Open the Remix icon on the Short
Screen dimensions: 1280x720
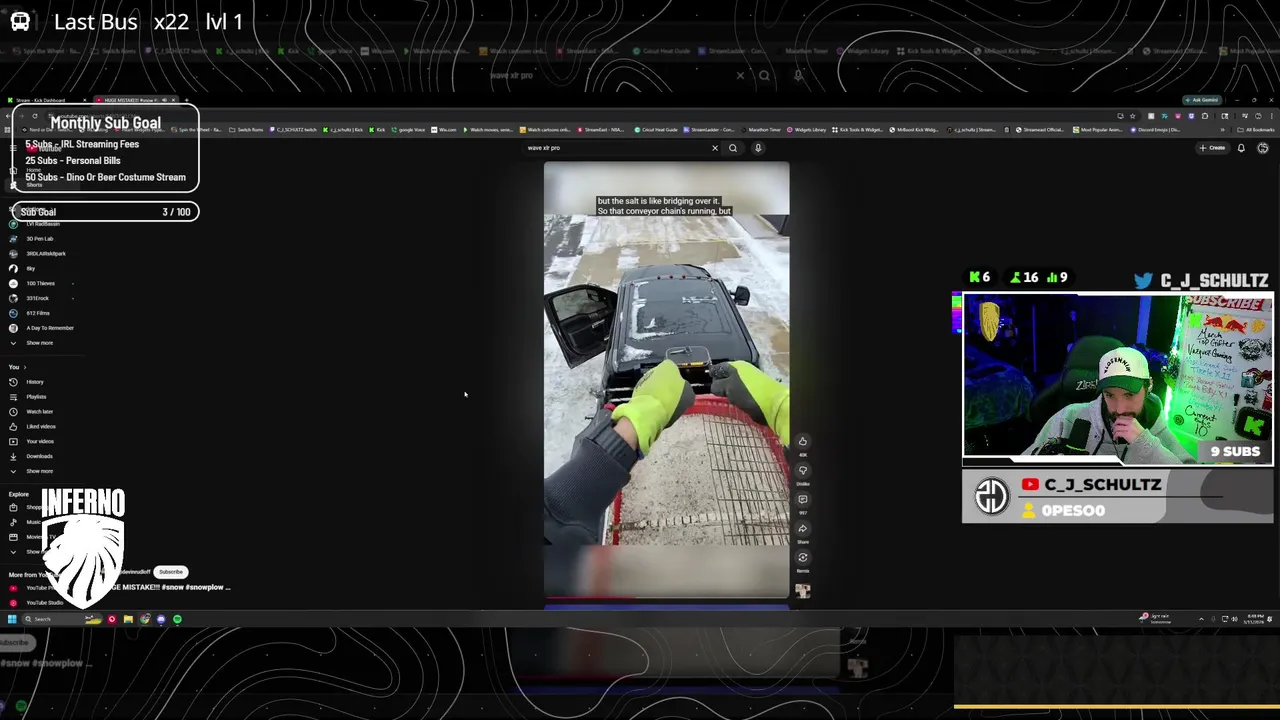click(x=802, y=557)
